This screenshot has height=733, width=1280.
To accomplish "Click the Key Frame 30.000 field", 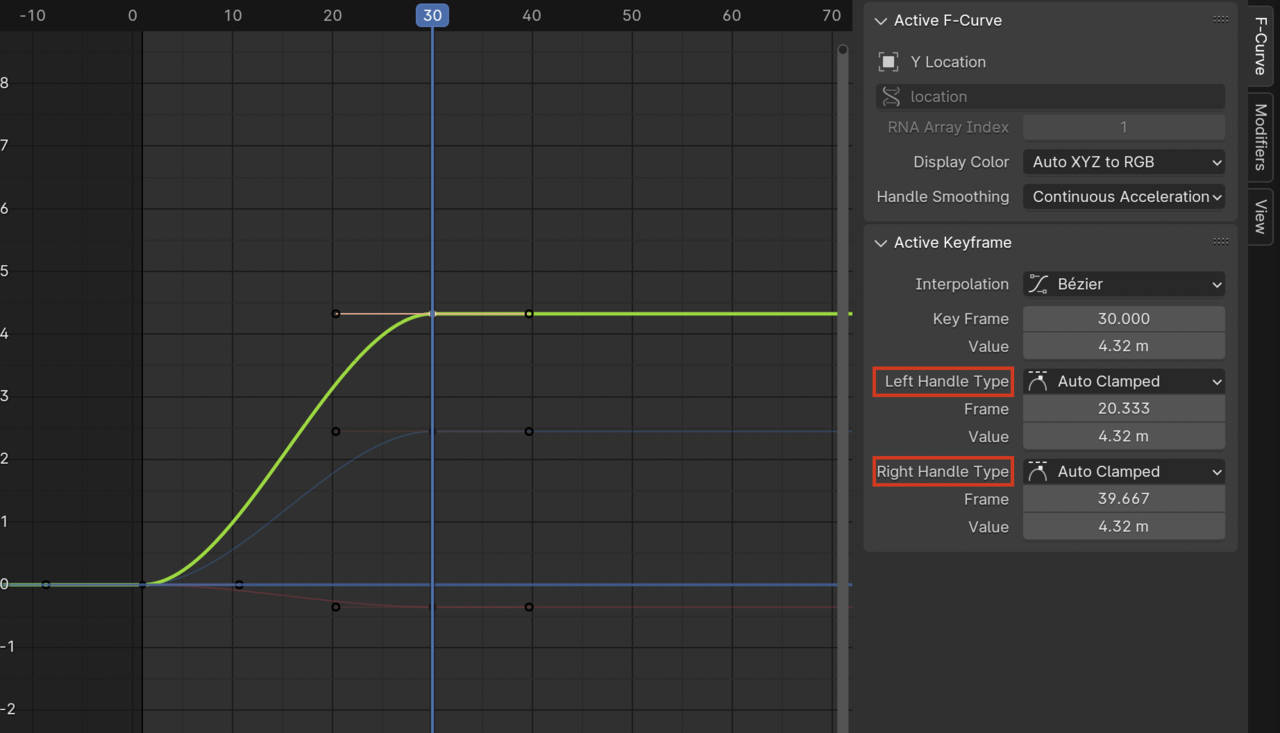I will click(1124, 319).
